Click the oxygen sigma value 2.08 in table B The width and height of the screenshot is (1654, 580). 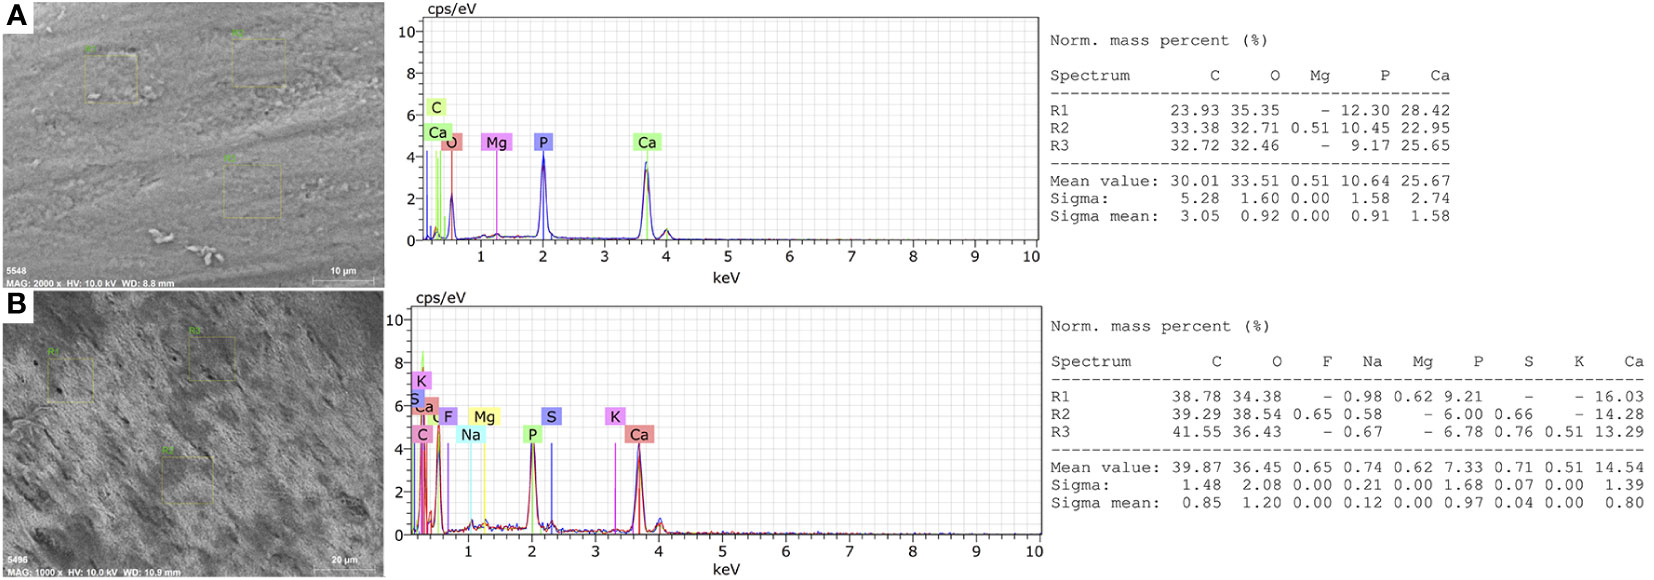[1262, 485]
